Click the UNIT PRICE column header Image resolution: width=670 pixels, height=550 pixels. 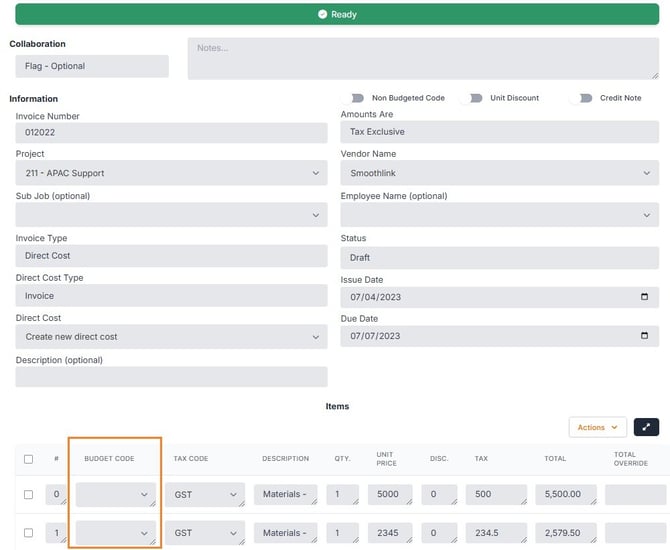coord(386,459)
